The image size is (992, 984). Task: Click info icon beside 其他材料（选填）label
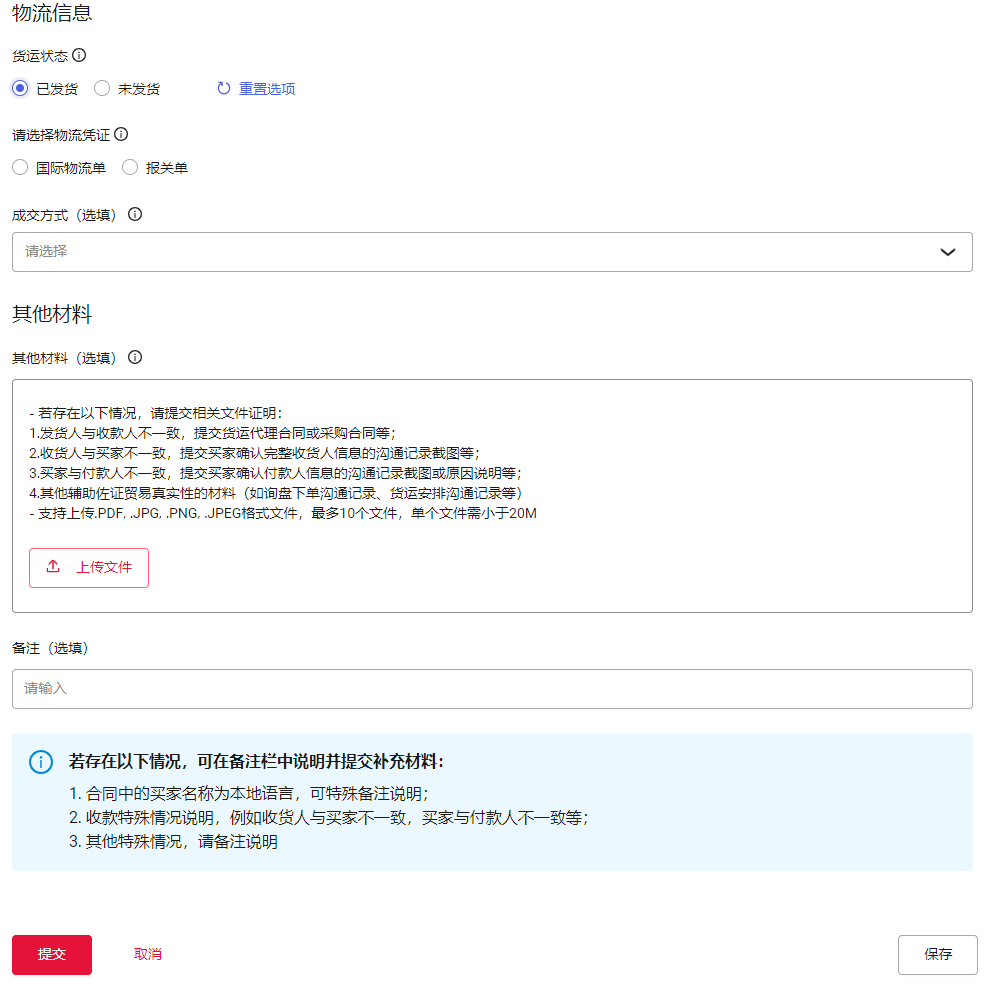pyautogui.click(x=135, y=357)
